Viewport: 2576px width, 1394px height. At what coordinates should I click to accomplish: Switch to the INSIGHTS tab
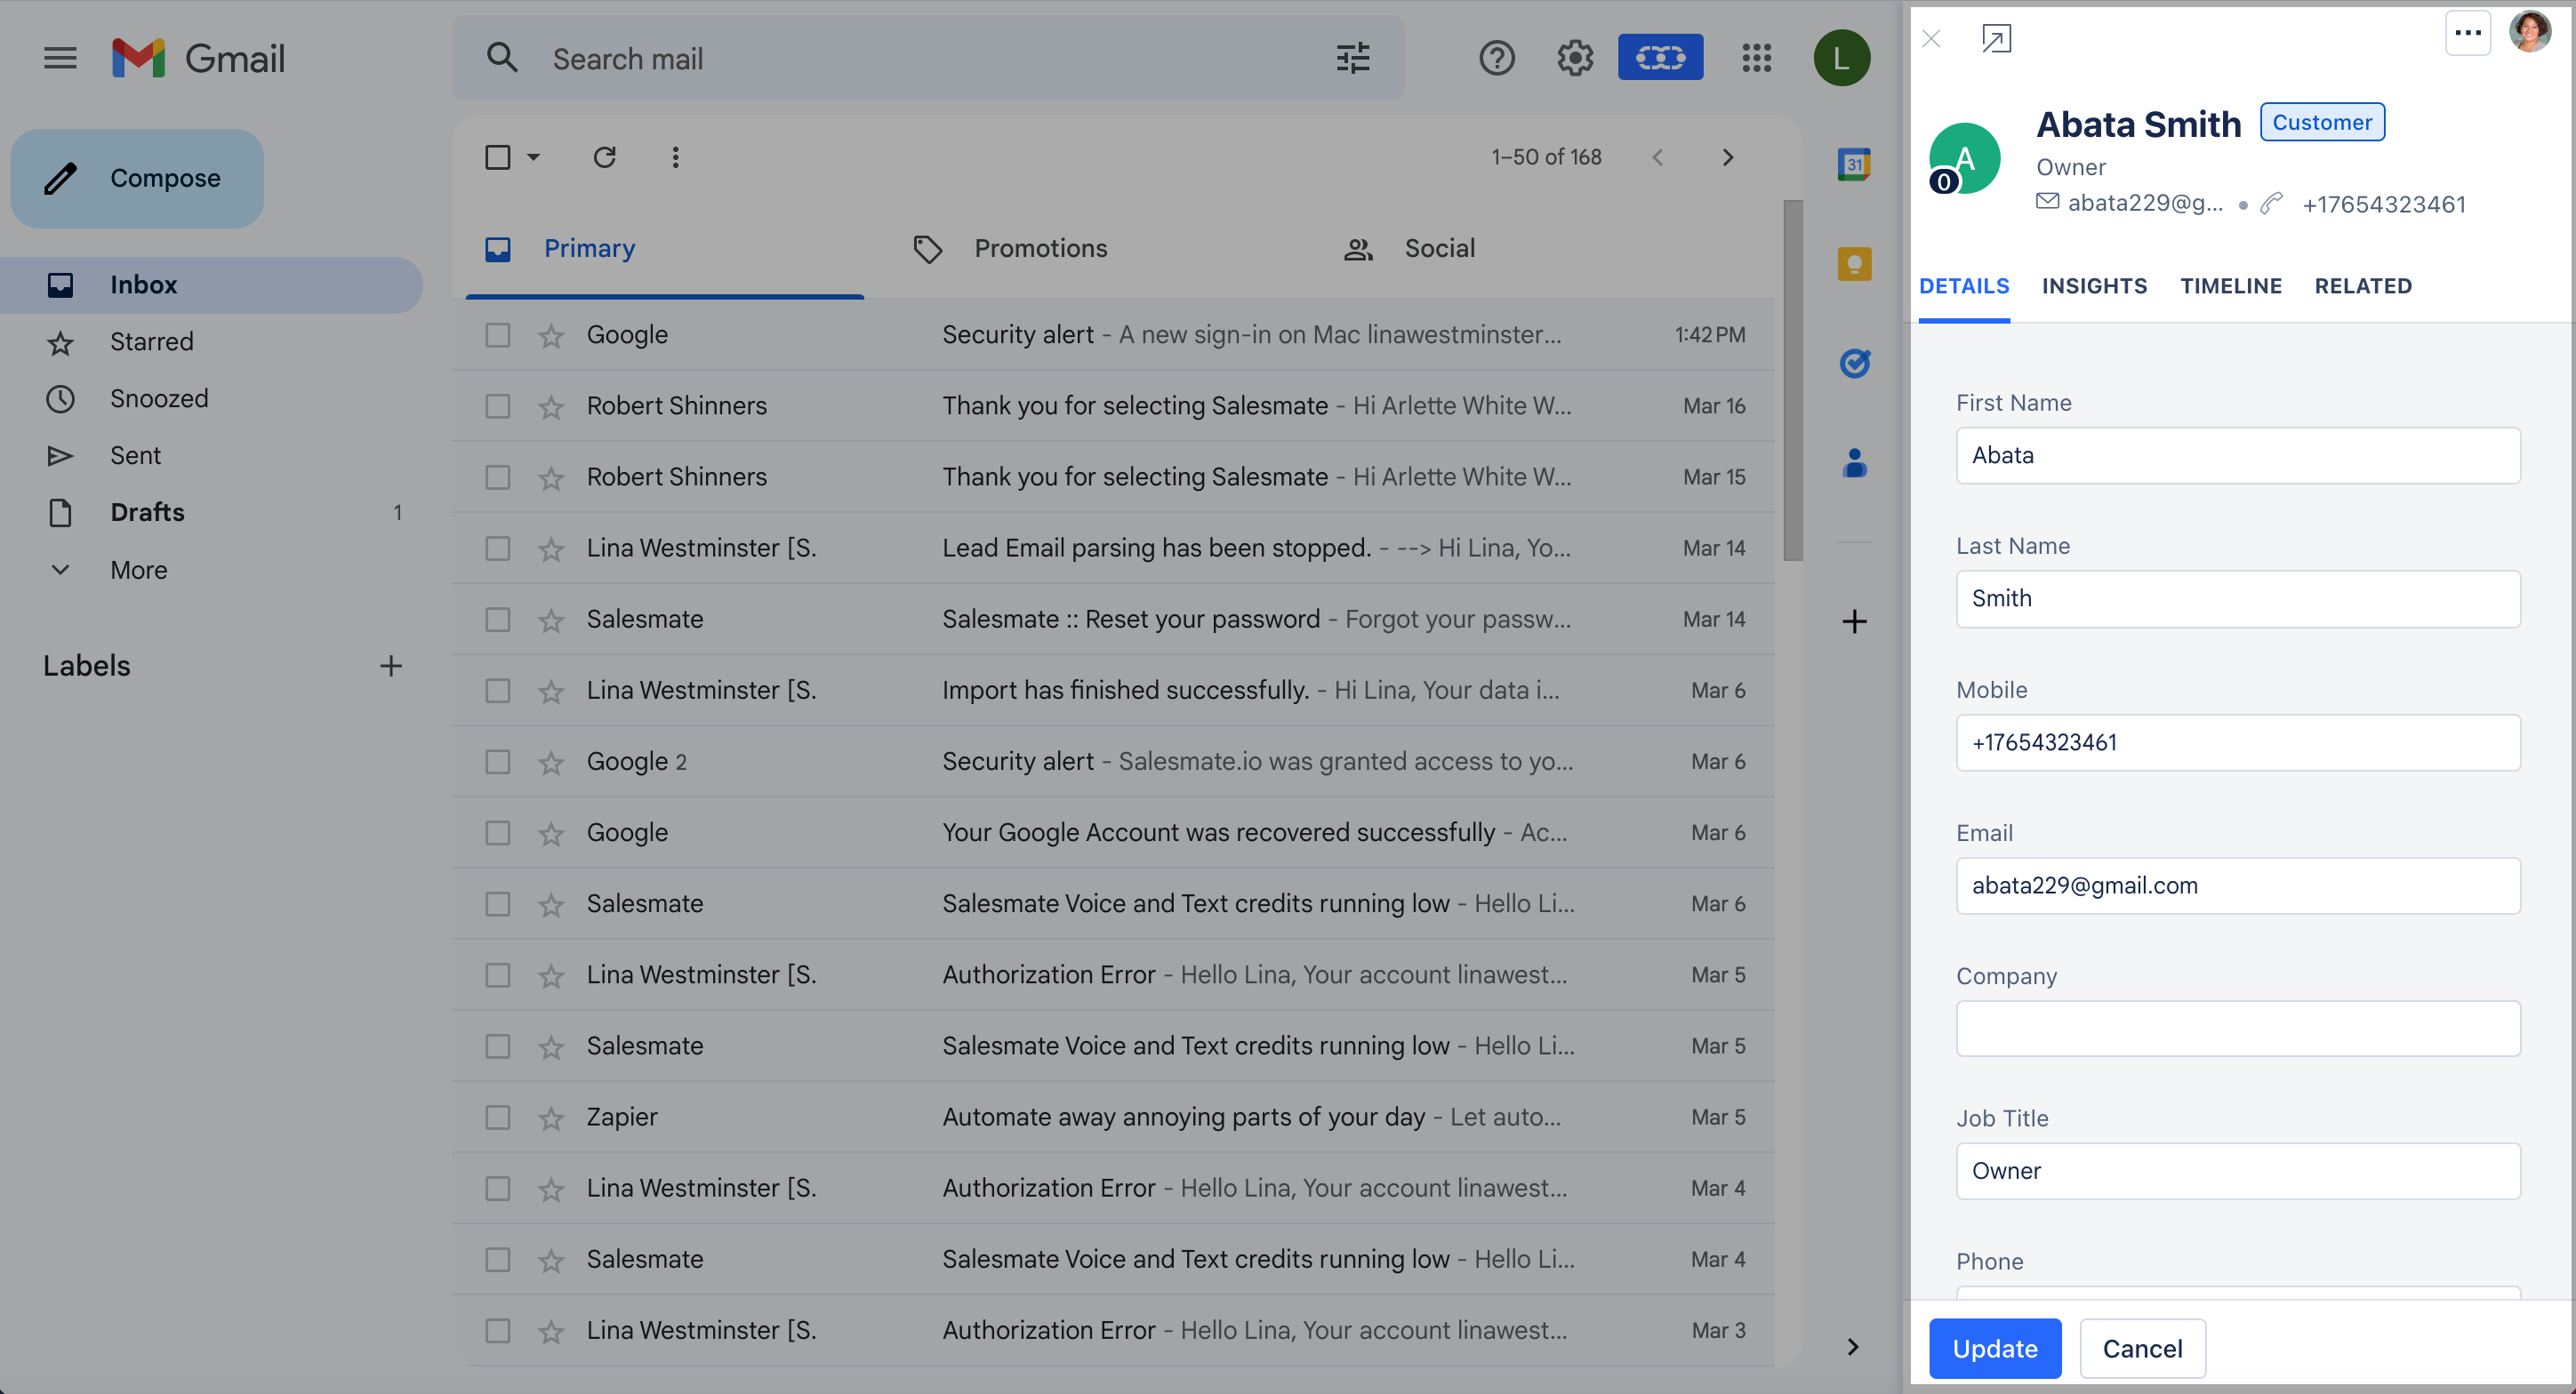coord(2094,286)
